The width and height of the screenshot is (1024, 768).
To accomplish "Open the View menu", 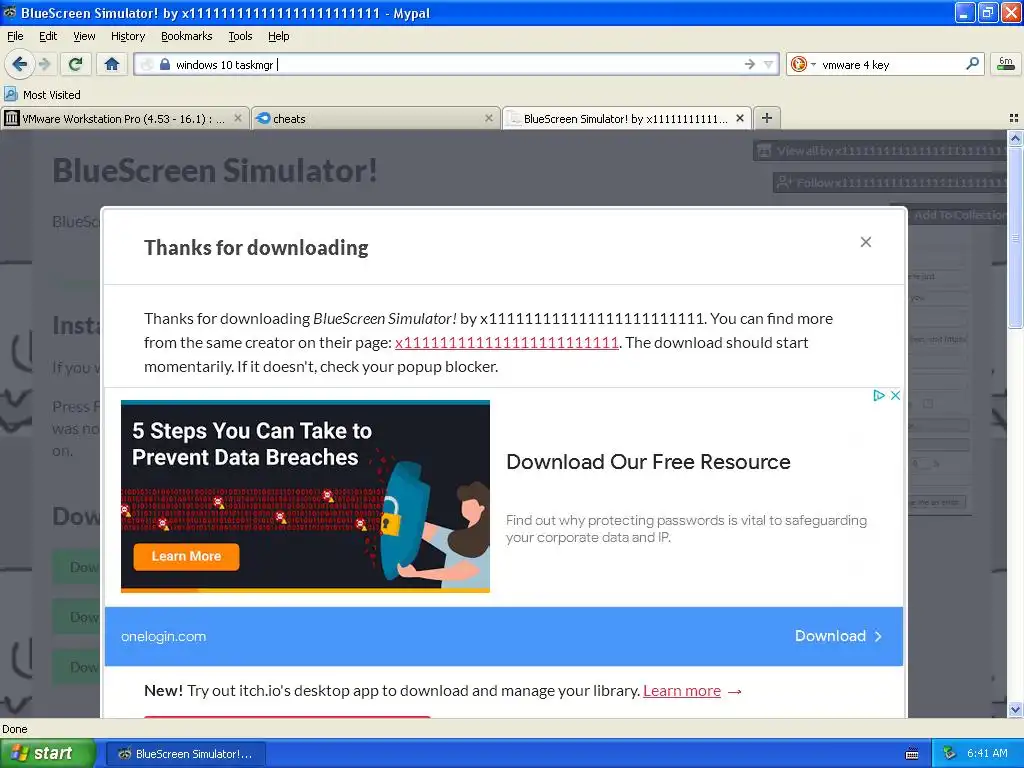I will pos(84,36).
